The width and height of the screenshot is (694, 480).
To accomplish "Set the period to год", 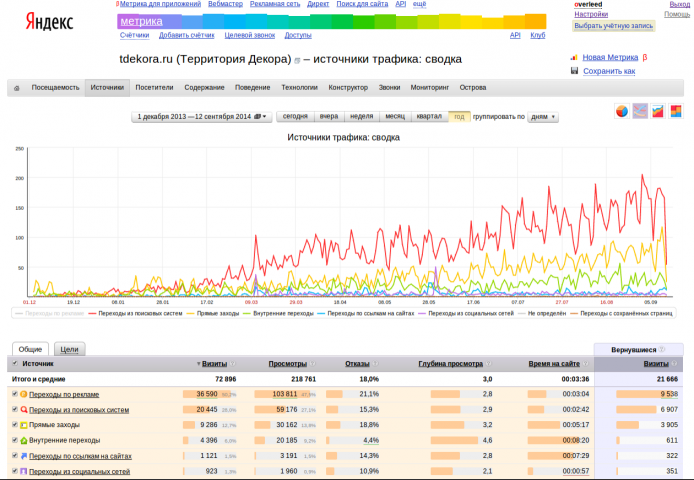I will click(x=459, y=116).
